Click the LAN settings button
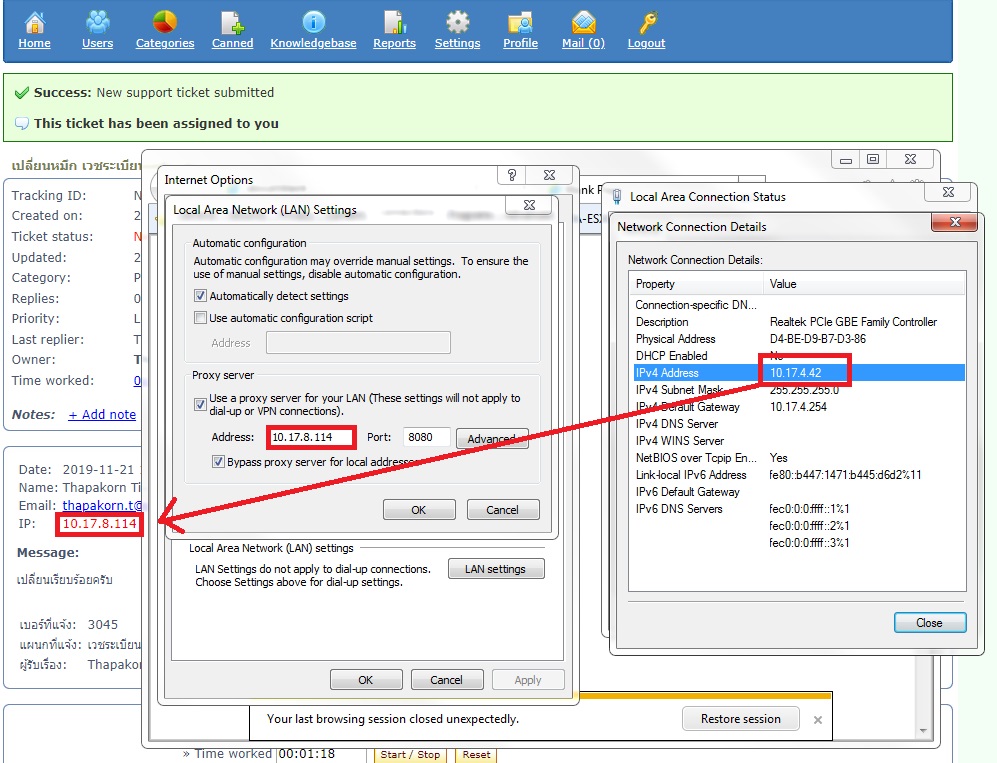Image resolution: width=997 pixels, height=763 pixels. pos(496,569)
